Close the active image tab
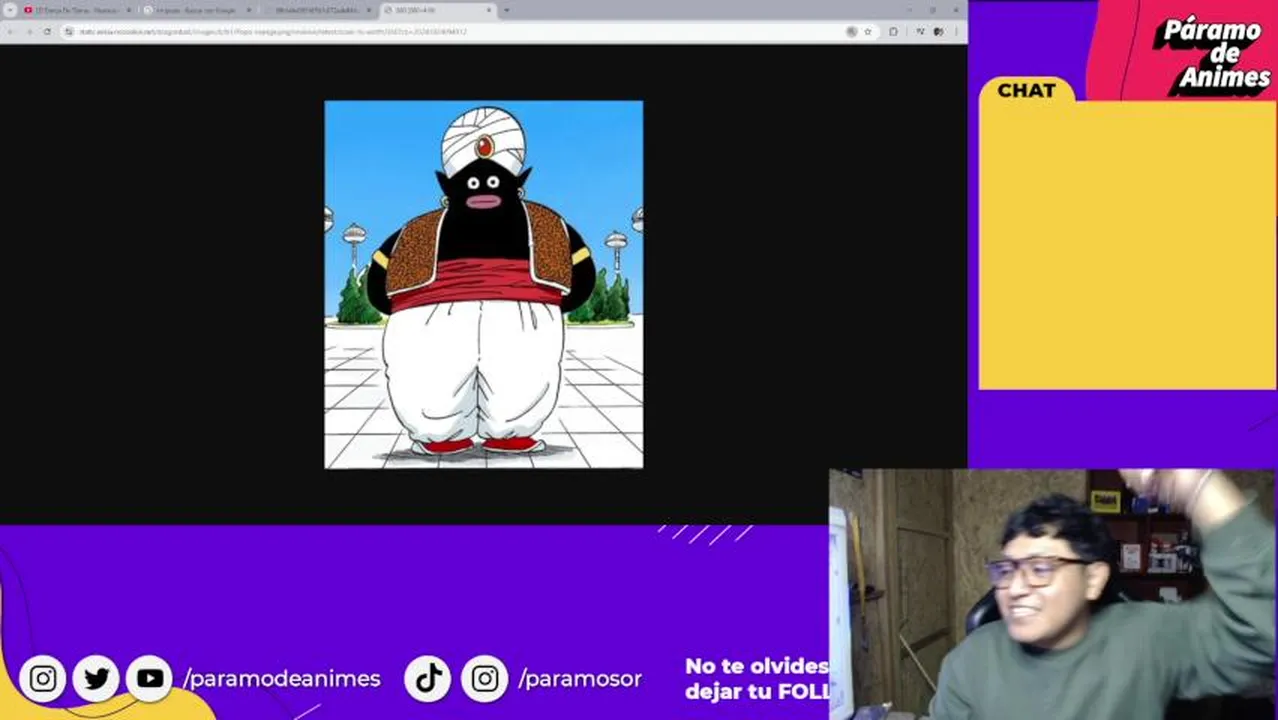1278x720 pixels. click(489, 10)
